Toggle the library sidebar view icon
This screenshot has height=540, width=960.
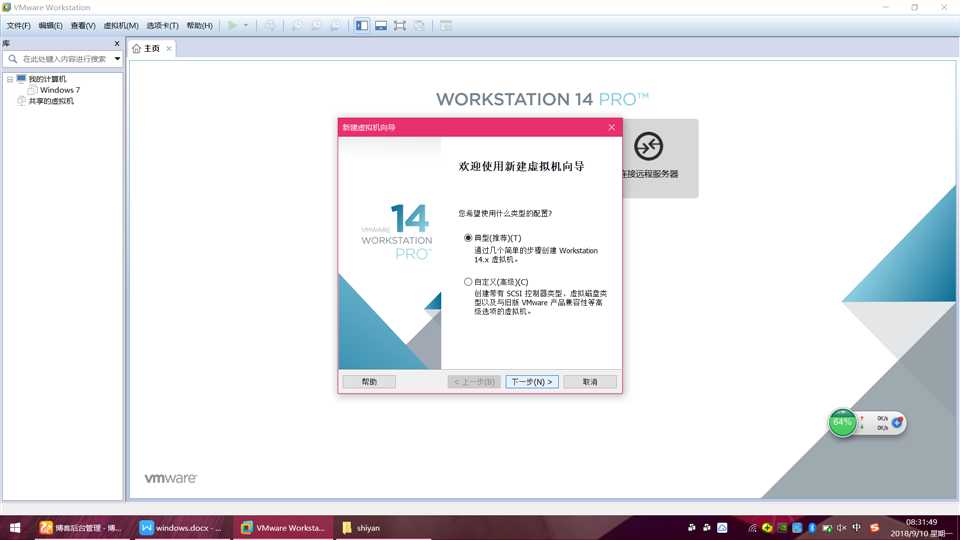point(362,25)
